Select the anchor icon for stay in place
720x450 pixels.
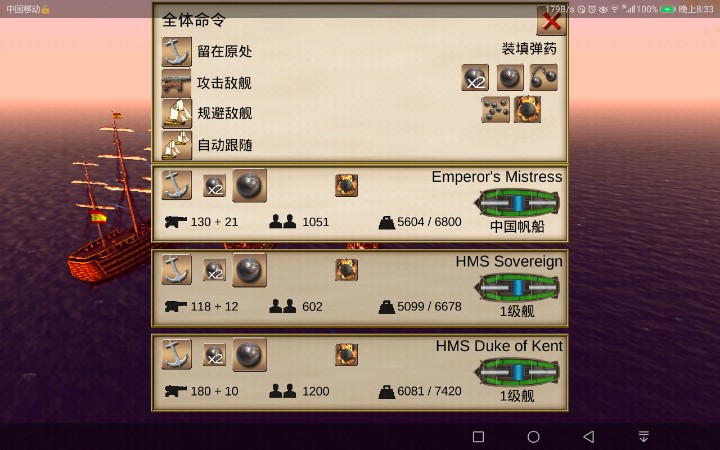[x=176, y=52]
